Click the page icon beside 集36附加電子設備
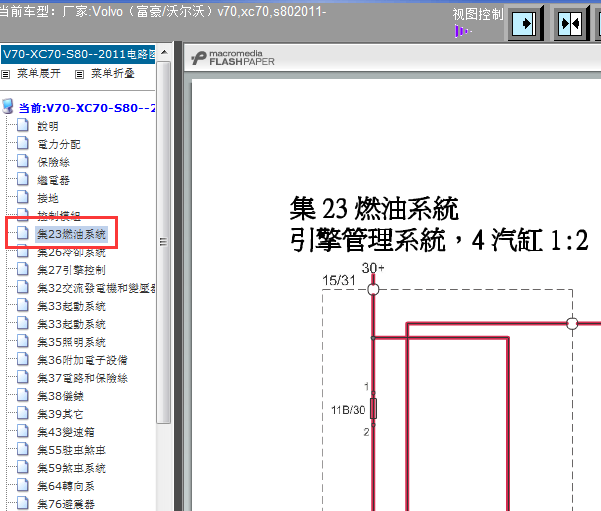Viewport: 601px width, 511px height. [23, 359]
